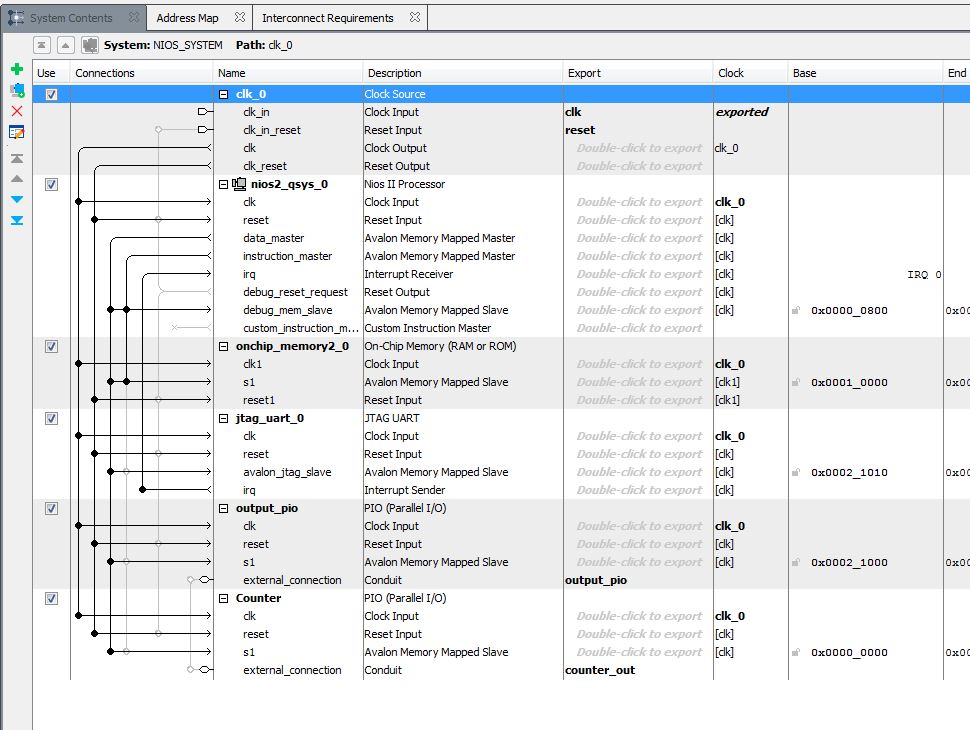
Task: Collapse the clk_0 tree node
Action: (224, 94)
